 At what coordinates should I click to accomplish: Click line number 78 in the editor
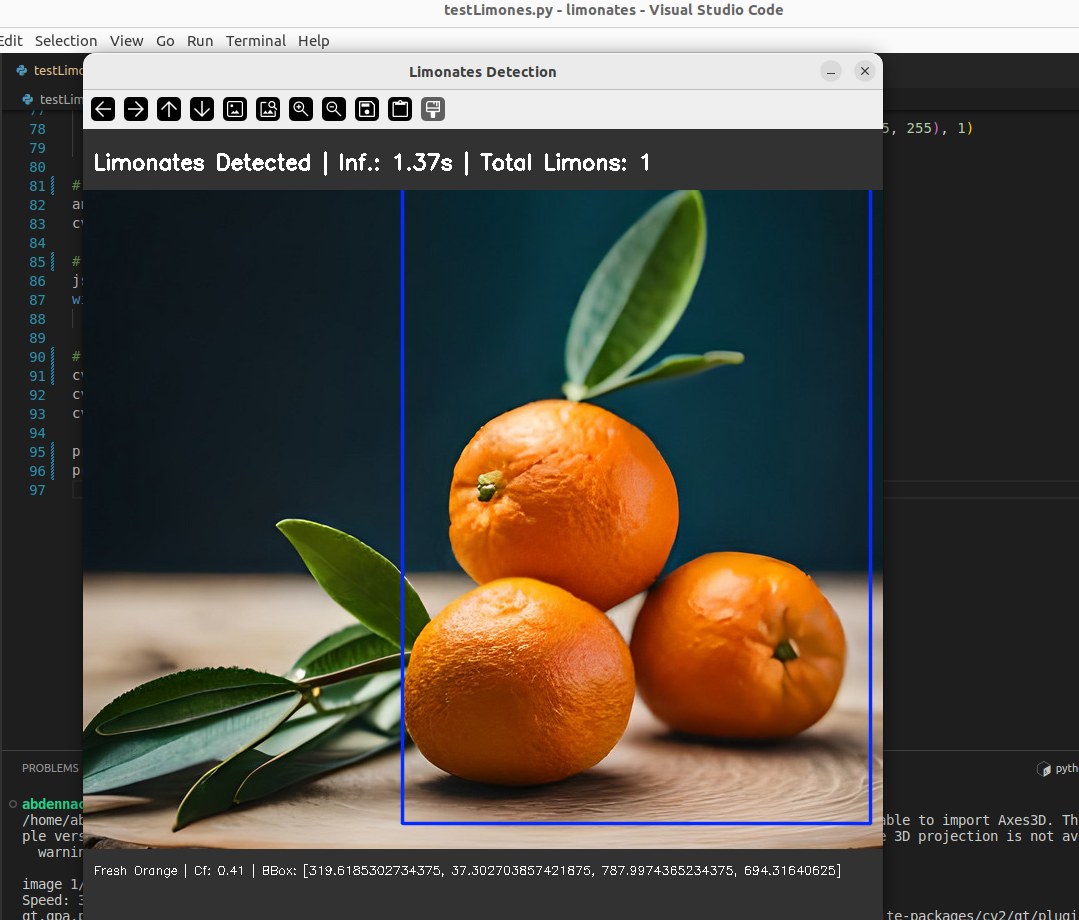(x=37, y=129)
